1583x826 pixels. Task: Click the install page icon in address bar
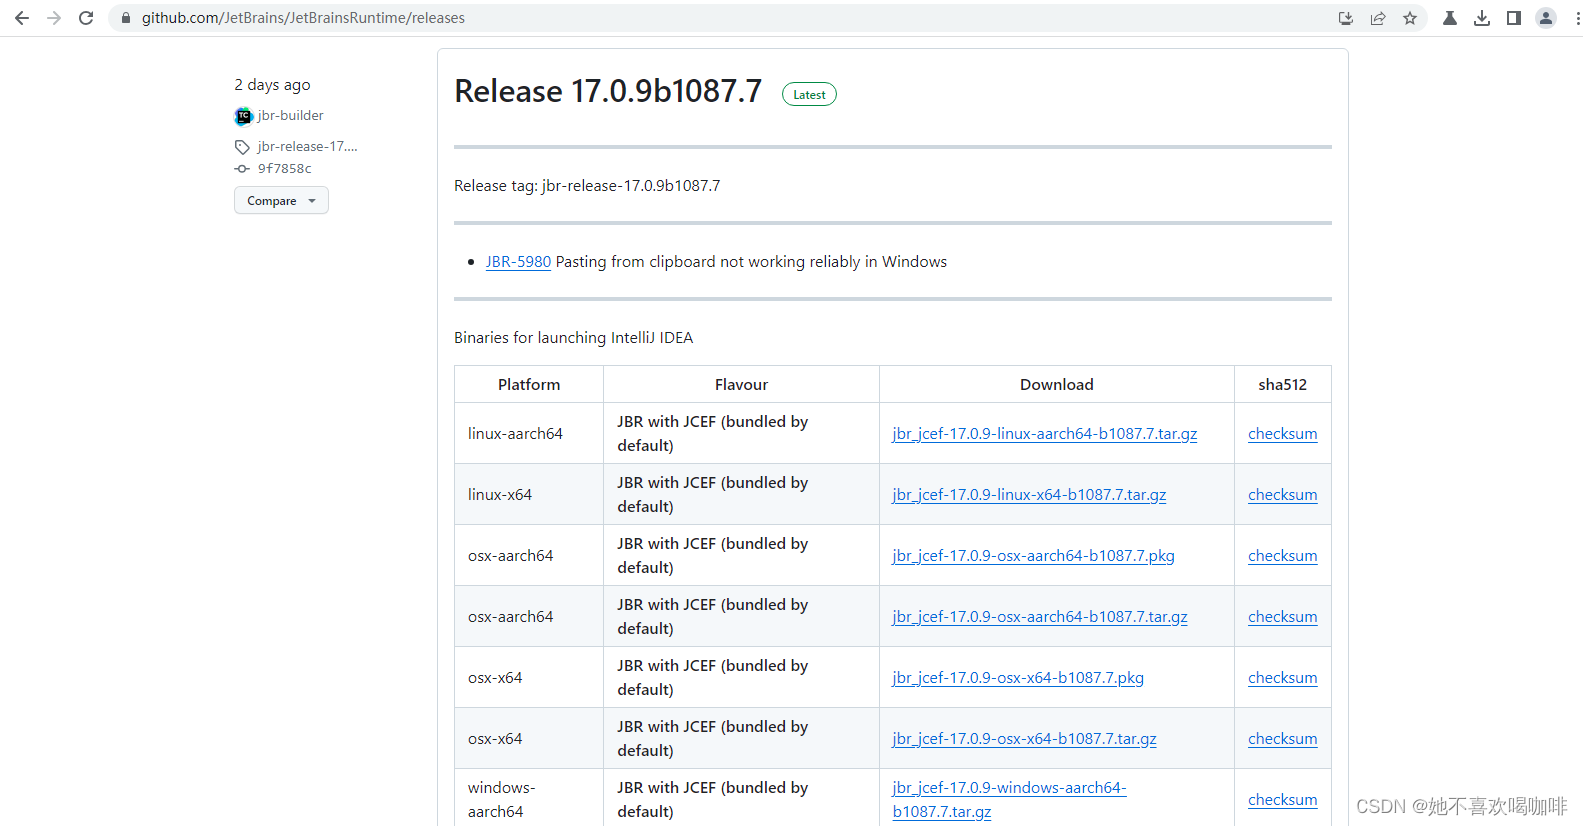(1346, 18)
